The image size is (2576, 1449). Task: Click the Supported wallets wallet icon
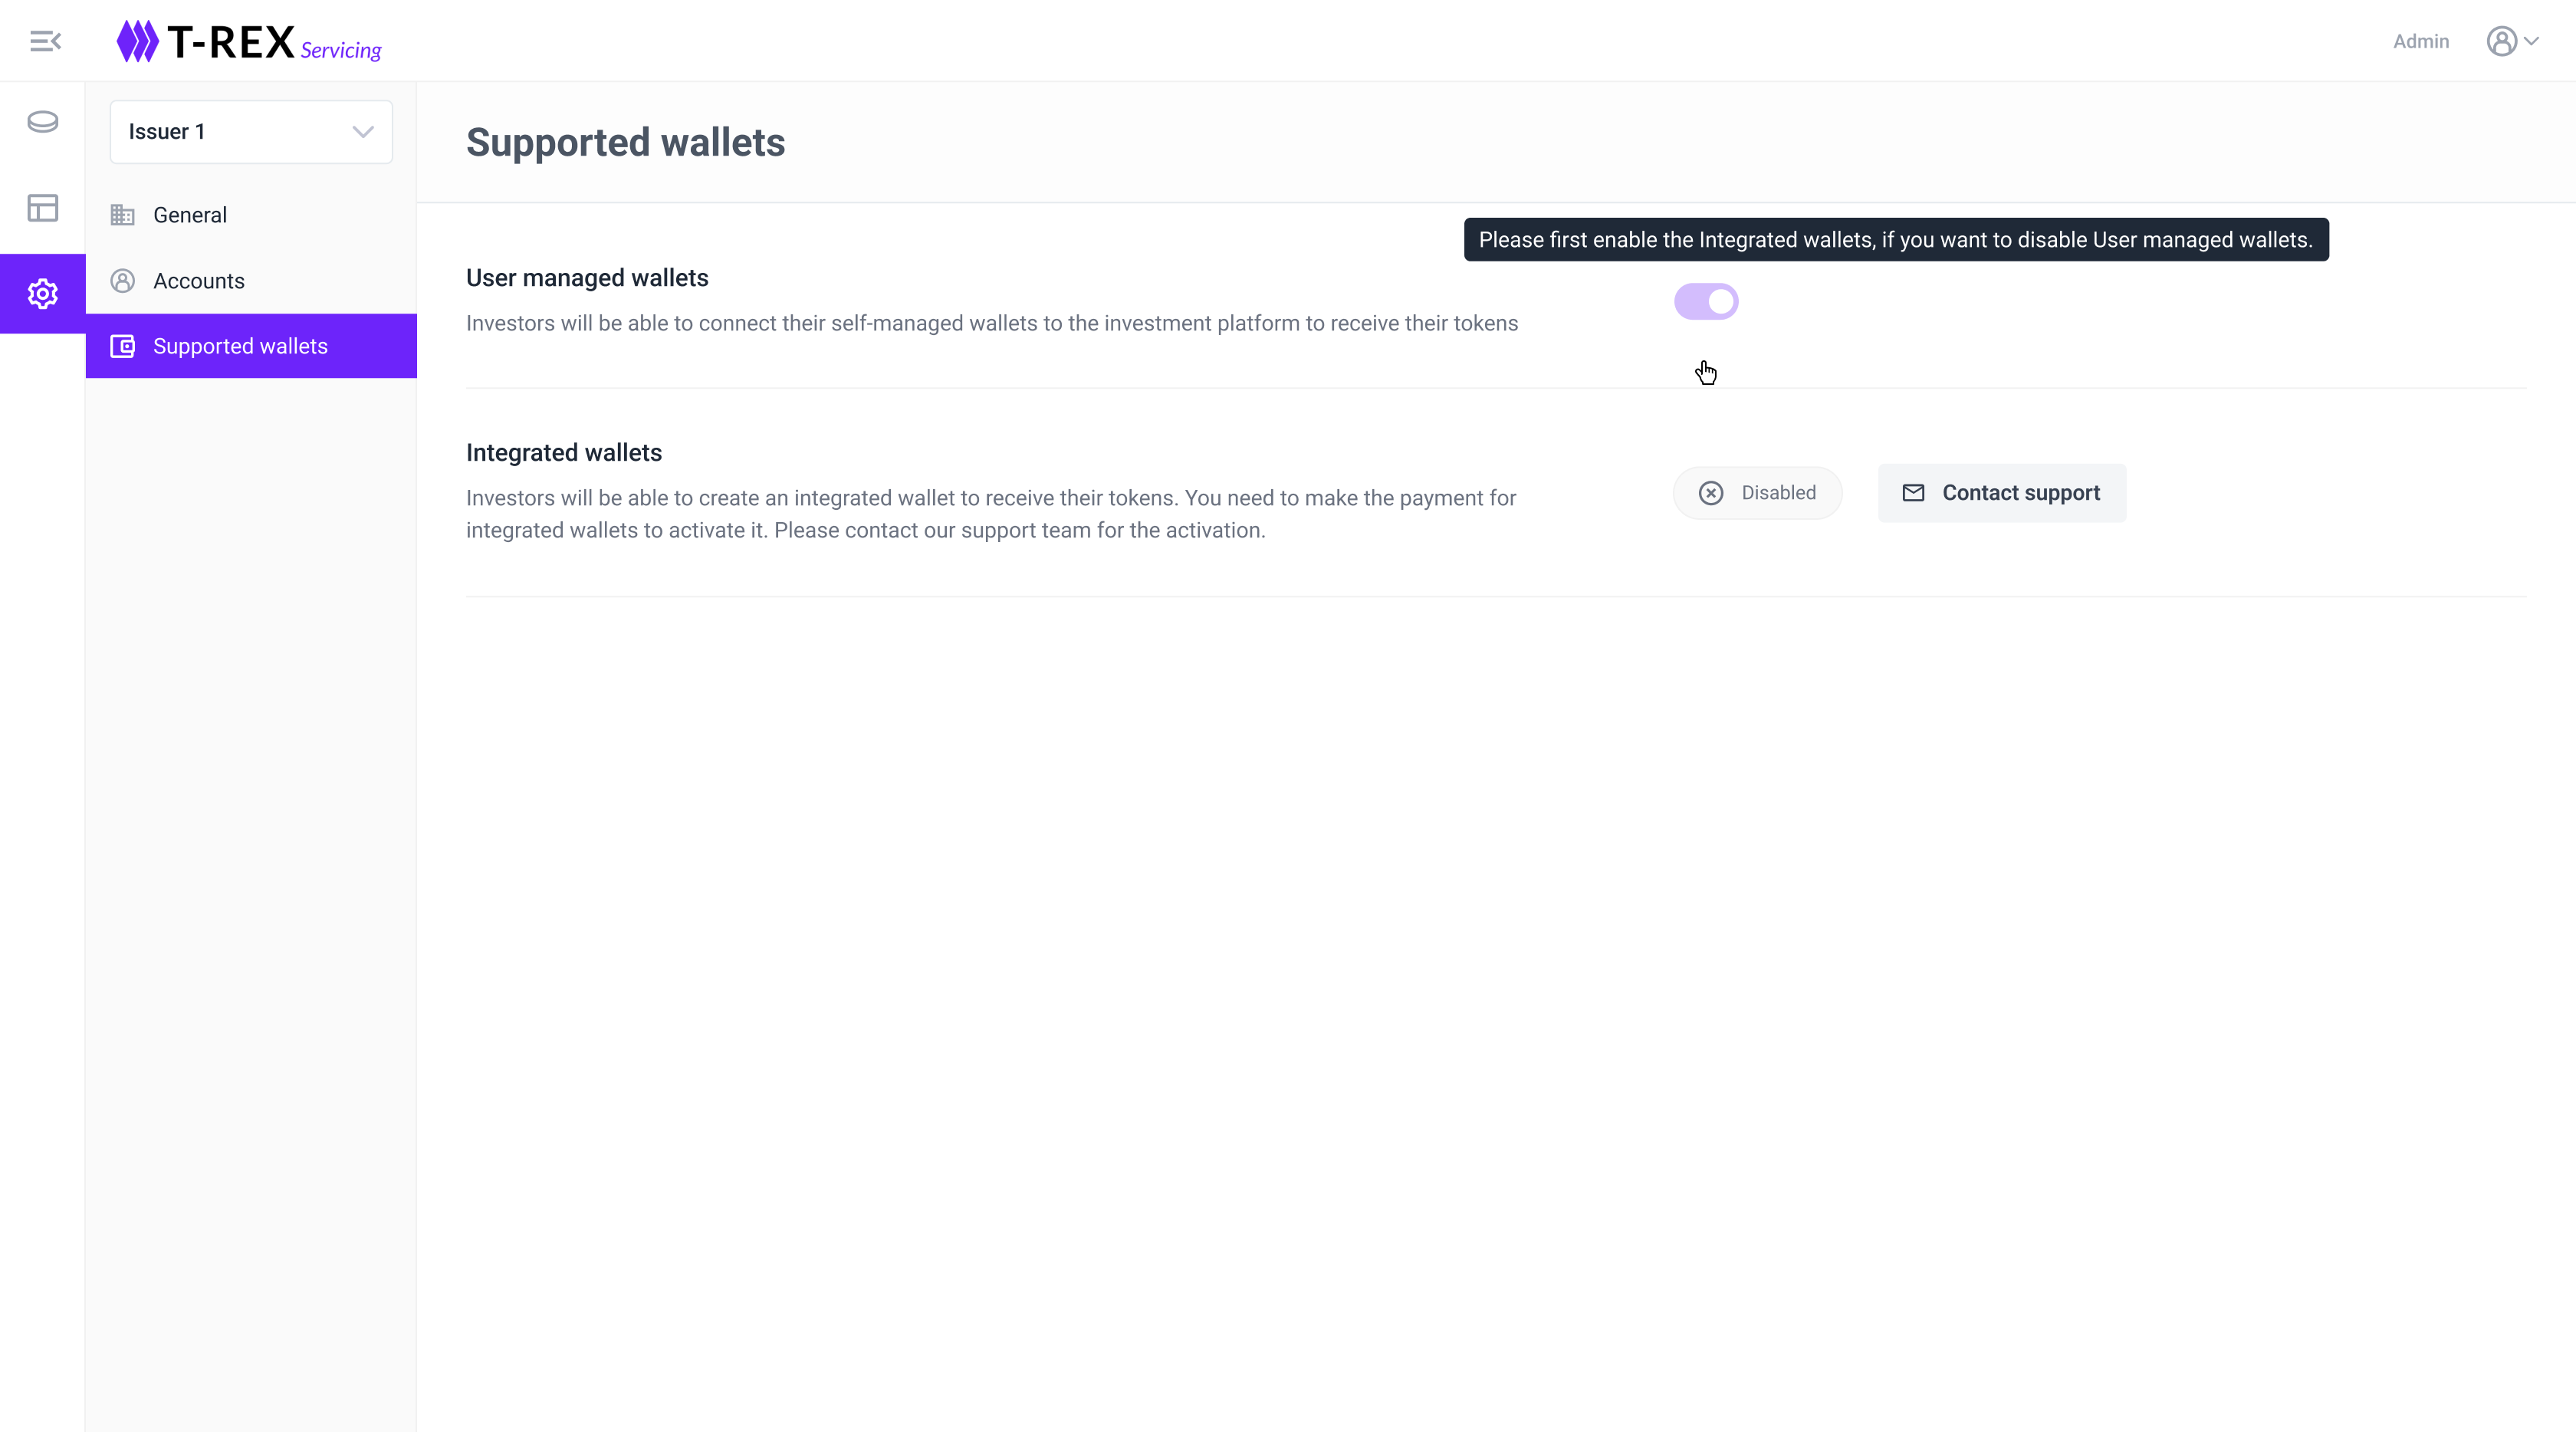(123, 346)
